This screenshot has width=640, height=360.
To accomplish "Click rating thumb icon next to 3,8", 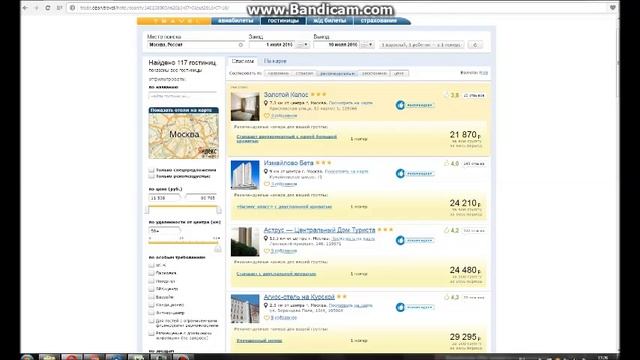I will click(x=446, y=95).
